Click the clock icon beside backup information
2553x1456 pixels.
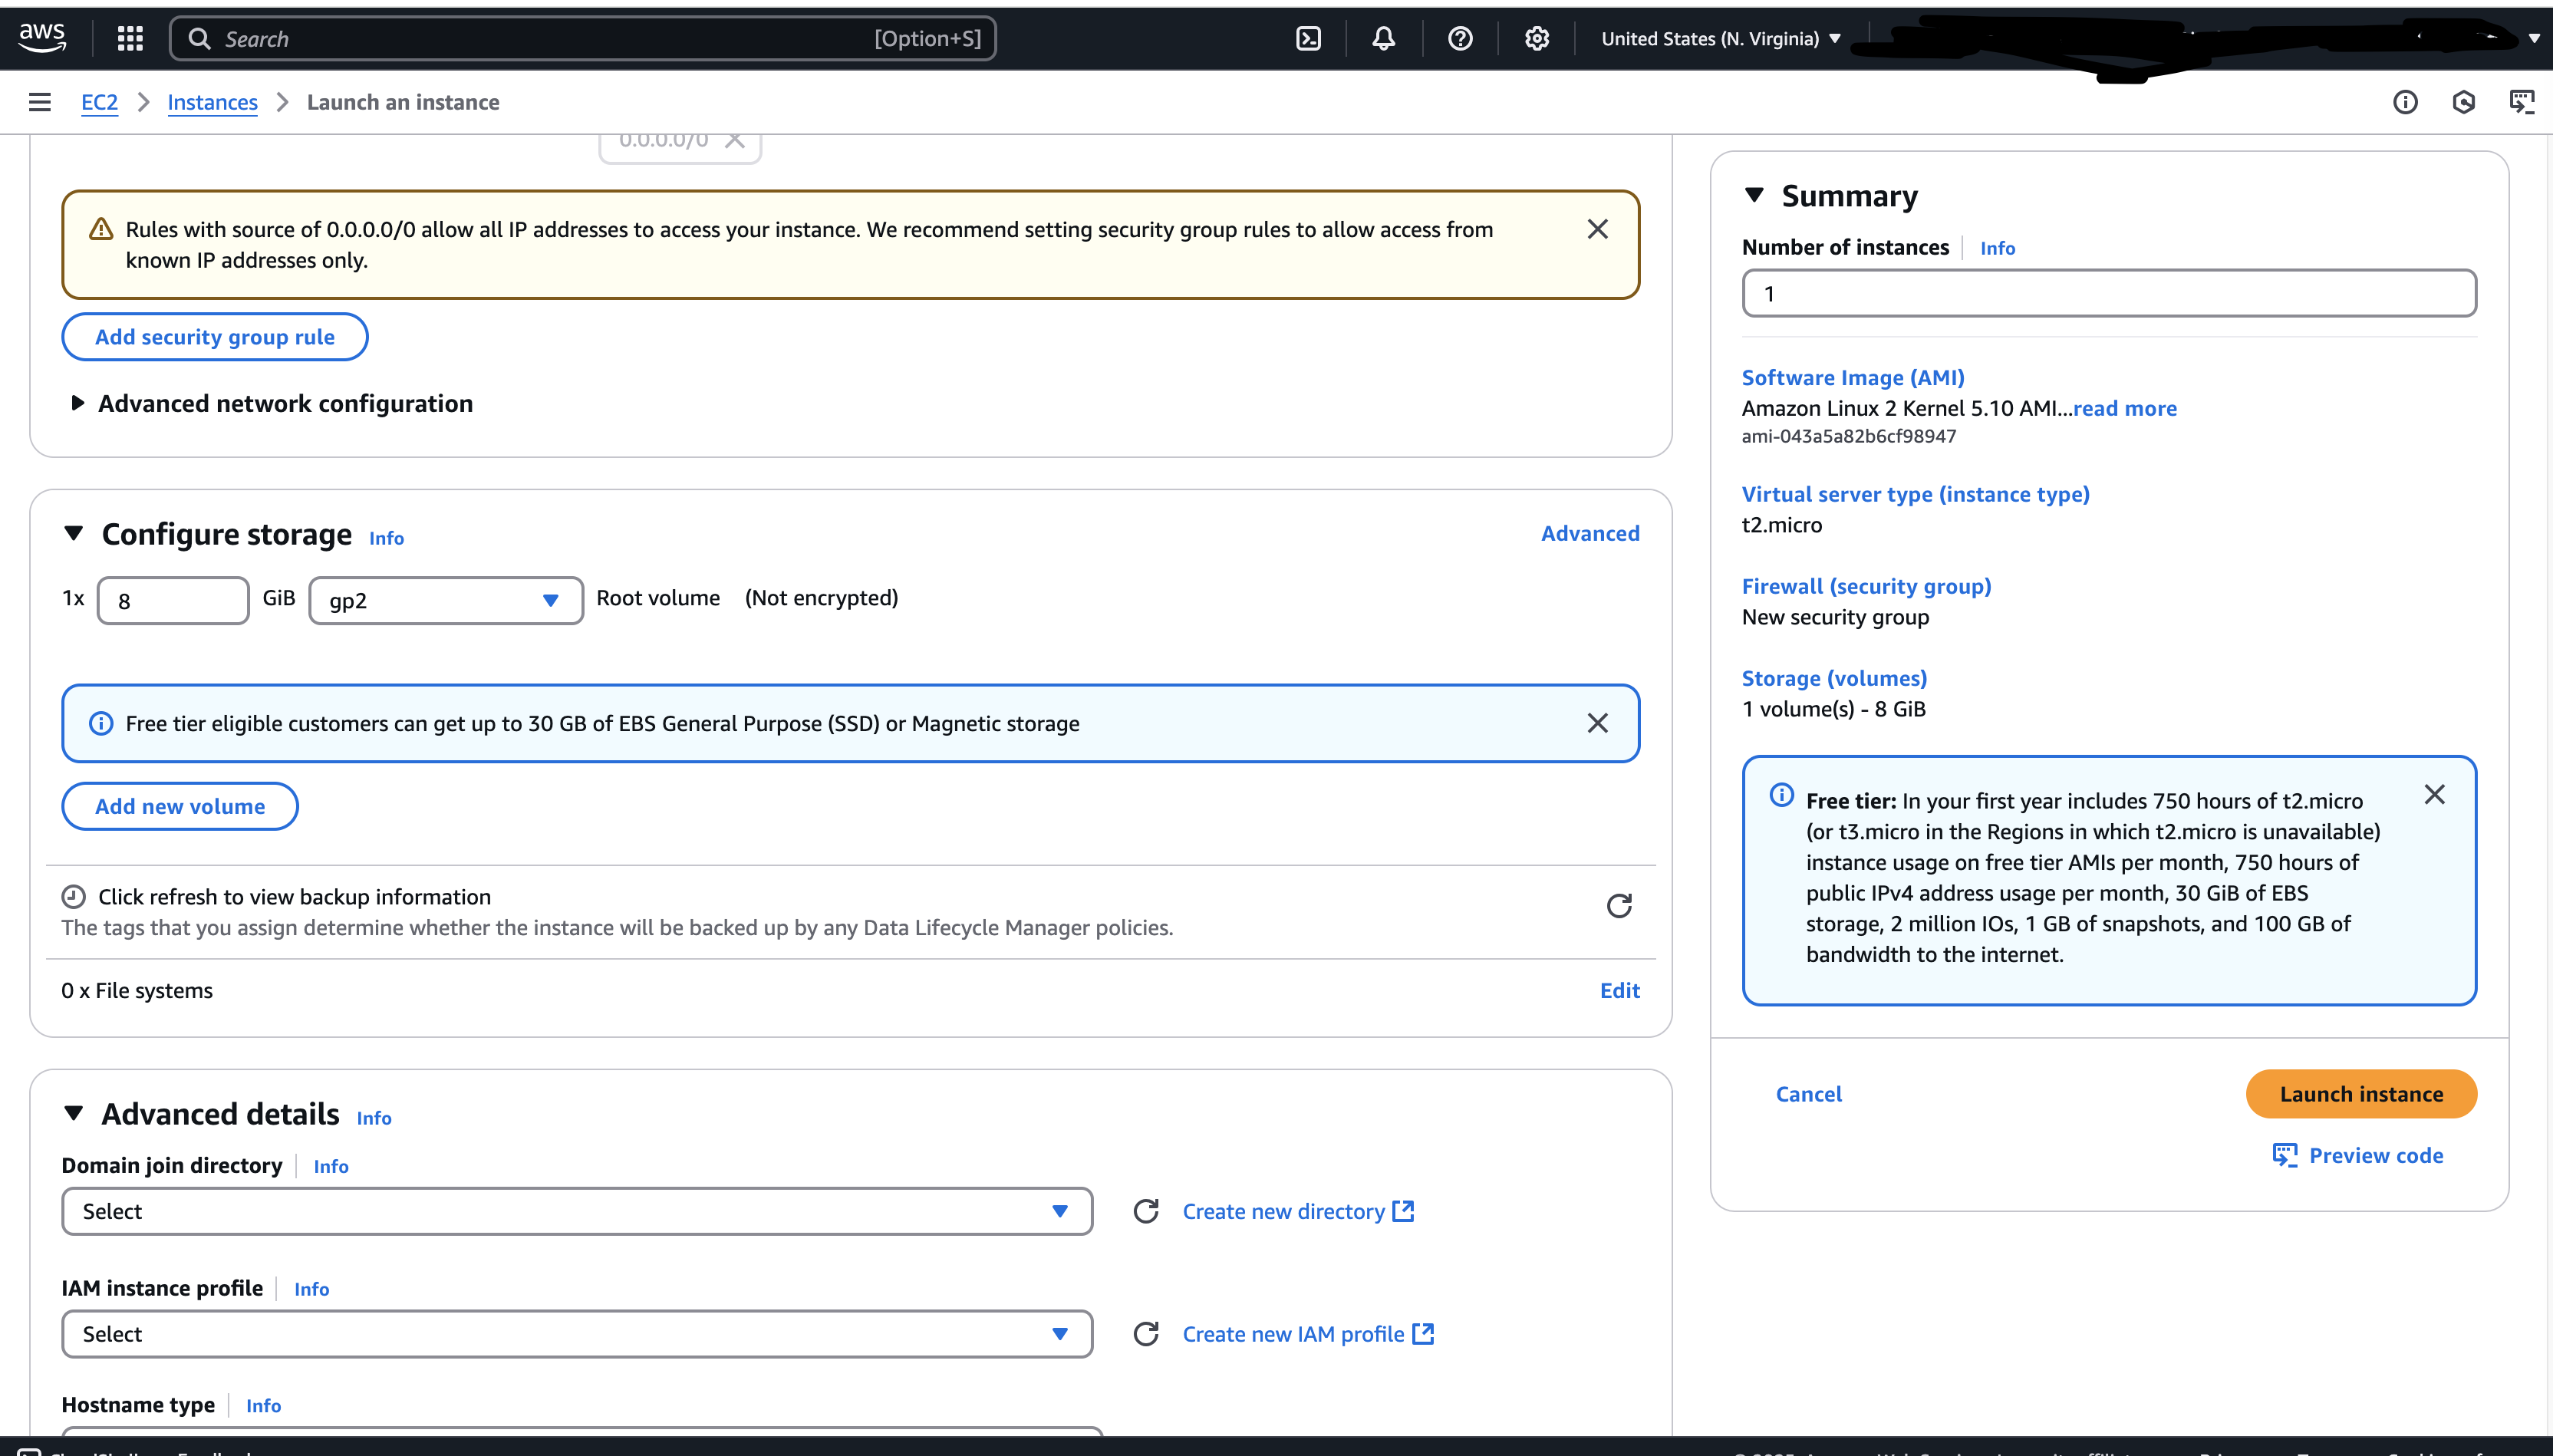73,896
